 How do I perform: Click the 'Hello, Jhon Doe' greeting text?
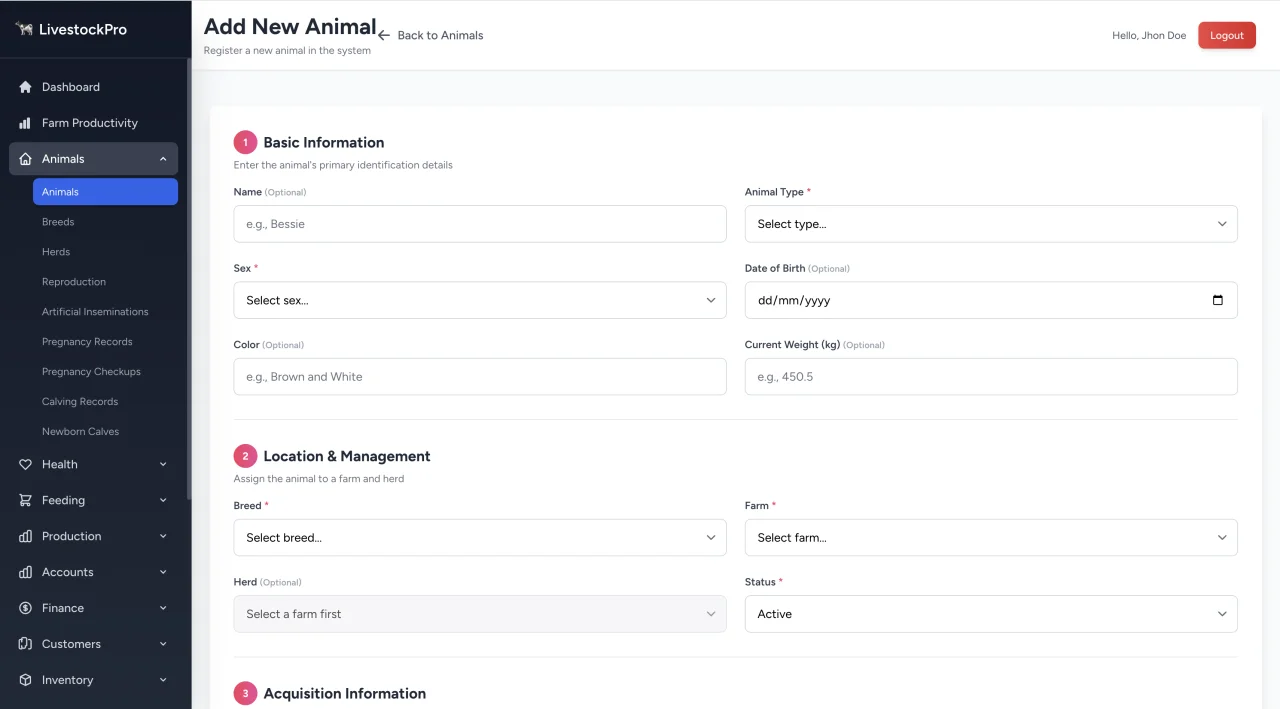1149,35
